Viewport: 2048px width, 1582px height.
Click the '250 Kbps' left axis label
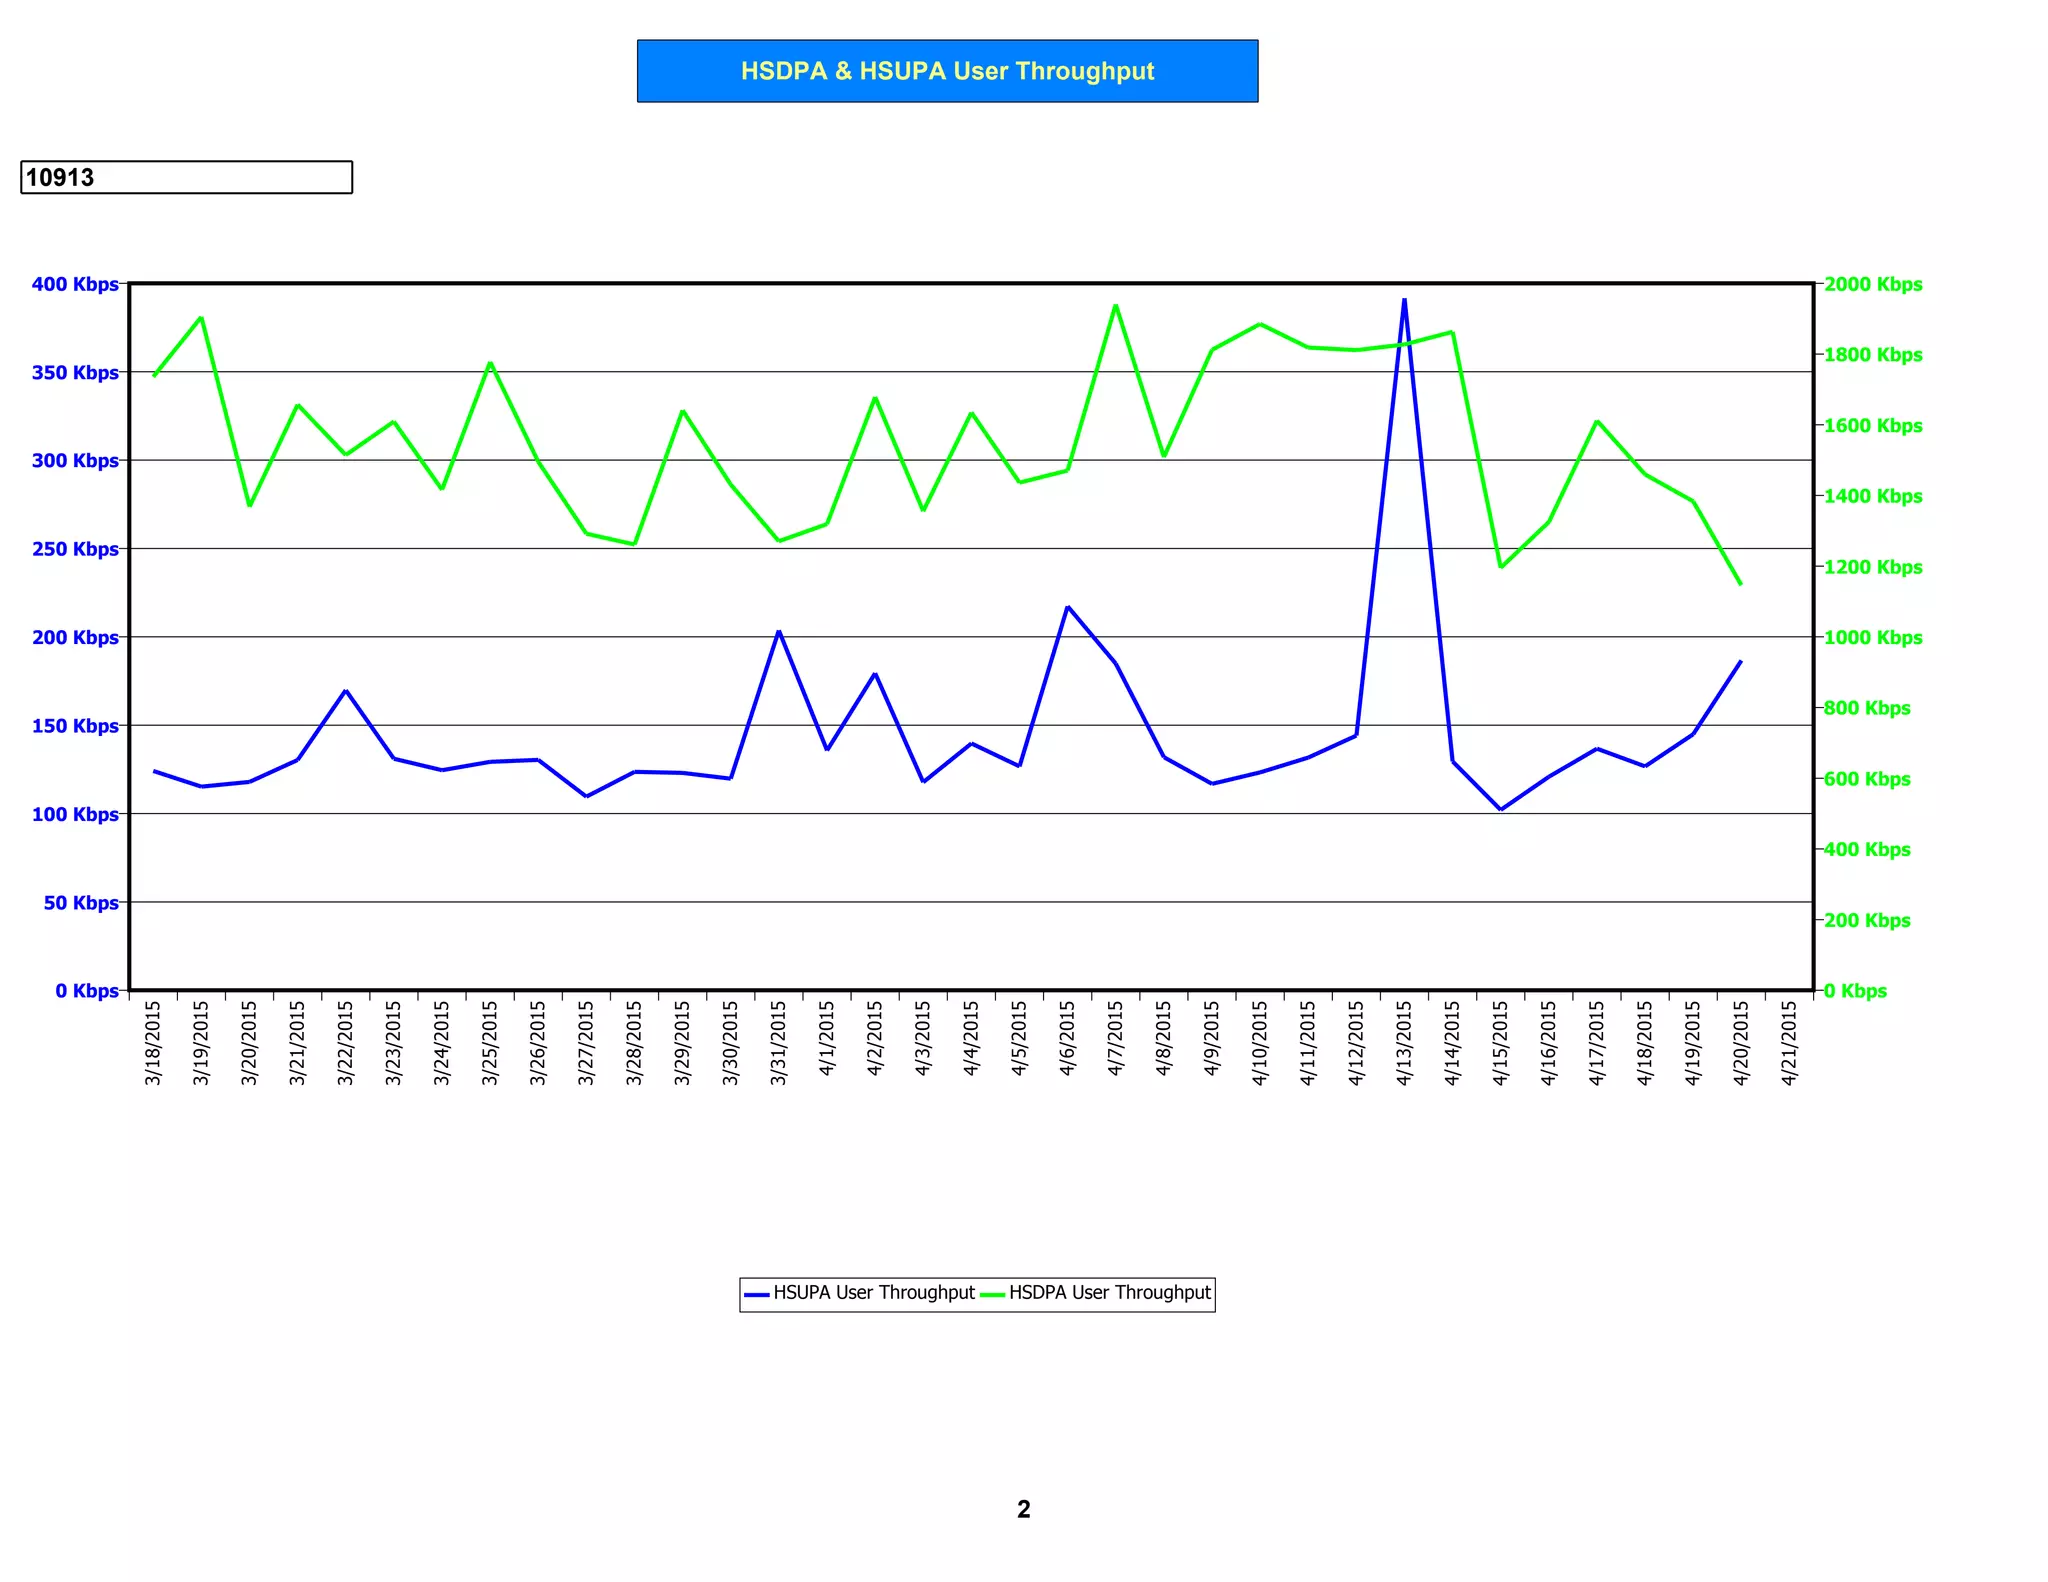point(75,549)
